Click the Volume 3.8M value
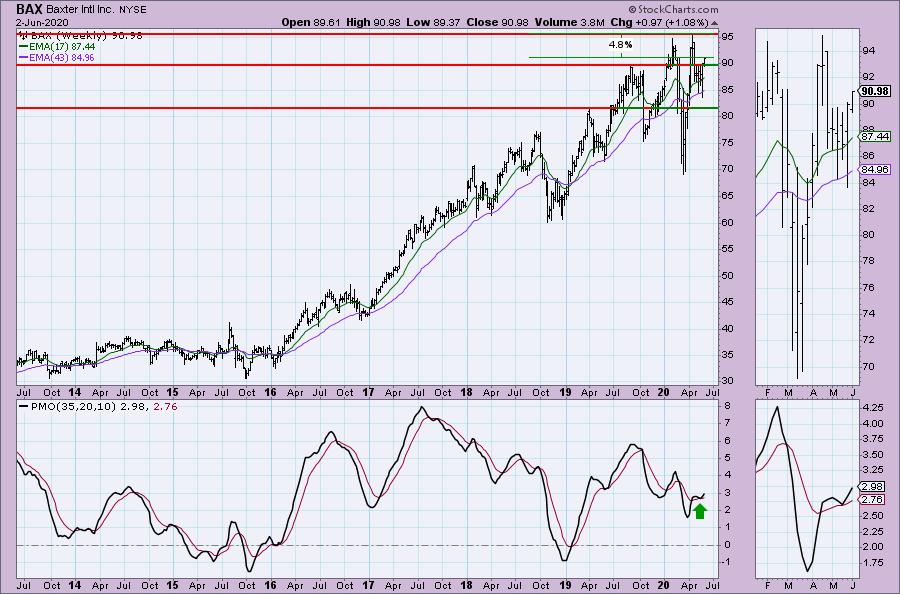Viewport: 900px width, 594px height. point(569,22)
